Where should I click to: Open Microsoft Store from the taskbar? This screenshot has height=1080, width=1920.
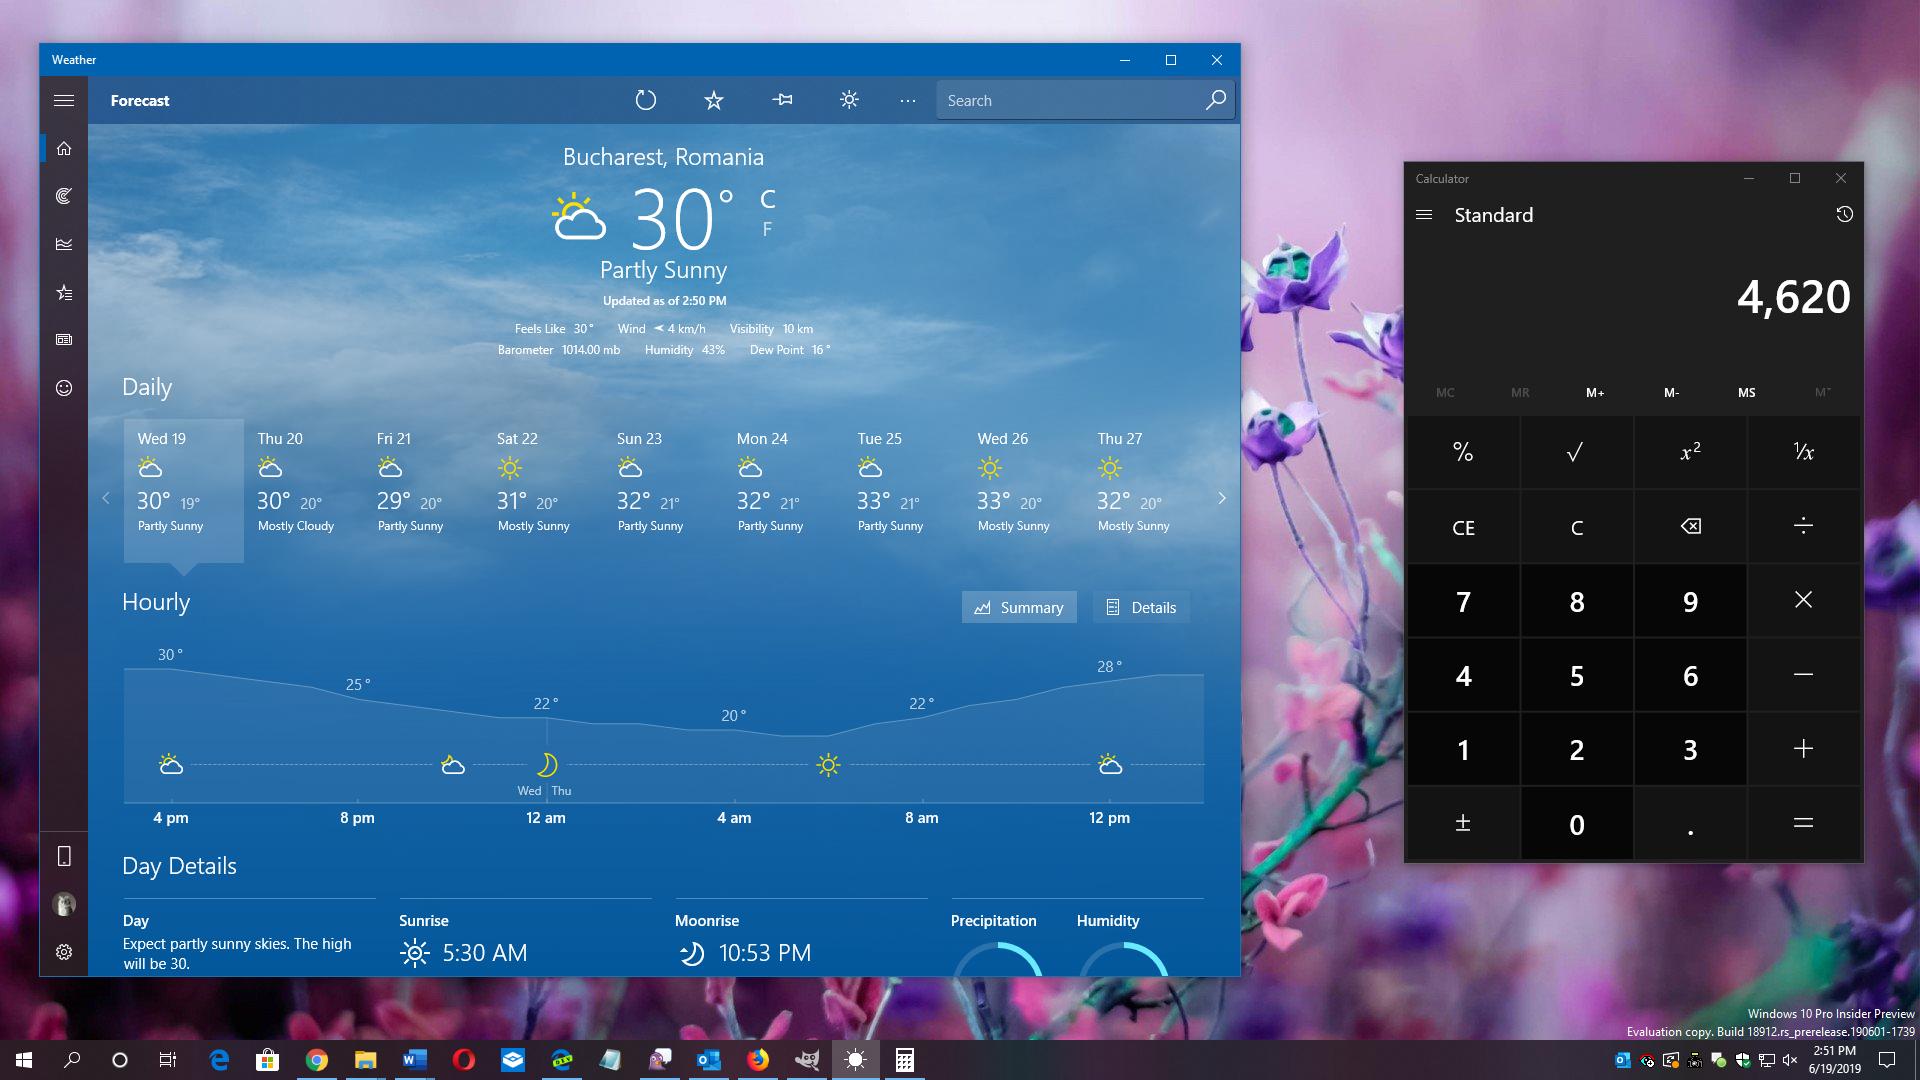[x=267, y=1060]
